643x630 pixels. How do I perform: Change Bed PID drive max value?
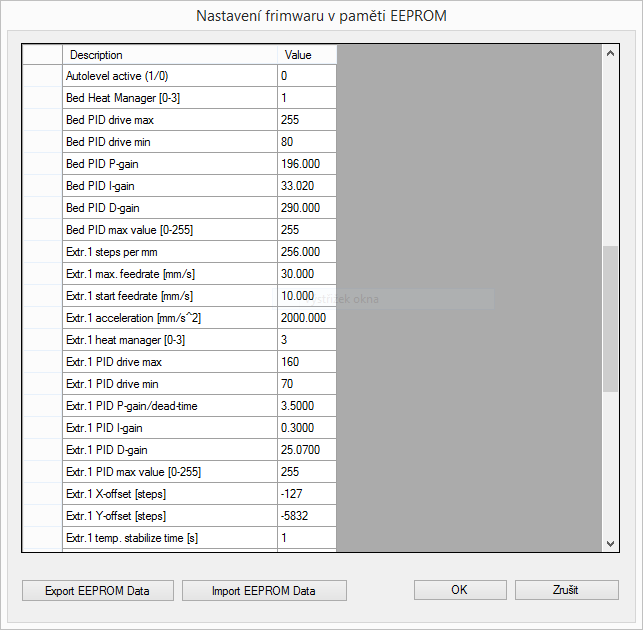coord(307,120)
